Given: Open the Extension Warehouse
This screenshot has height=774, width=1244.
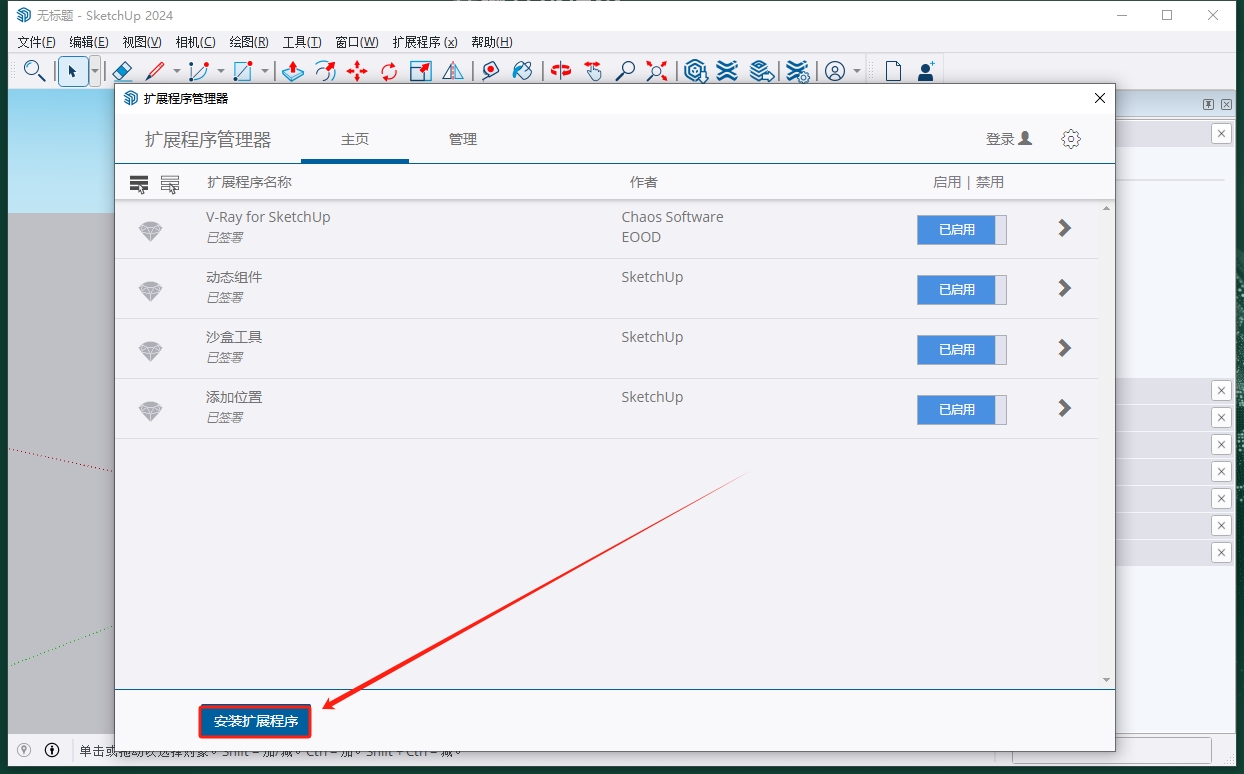Looking at the screenshot, I should (x=728, y=71).
